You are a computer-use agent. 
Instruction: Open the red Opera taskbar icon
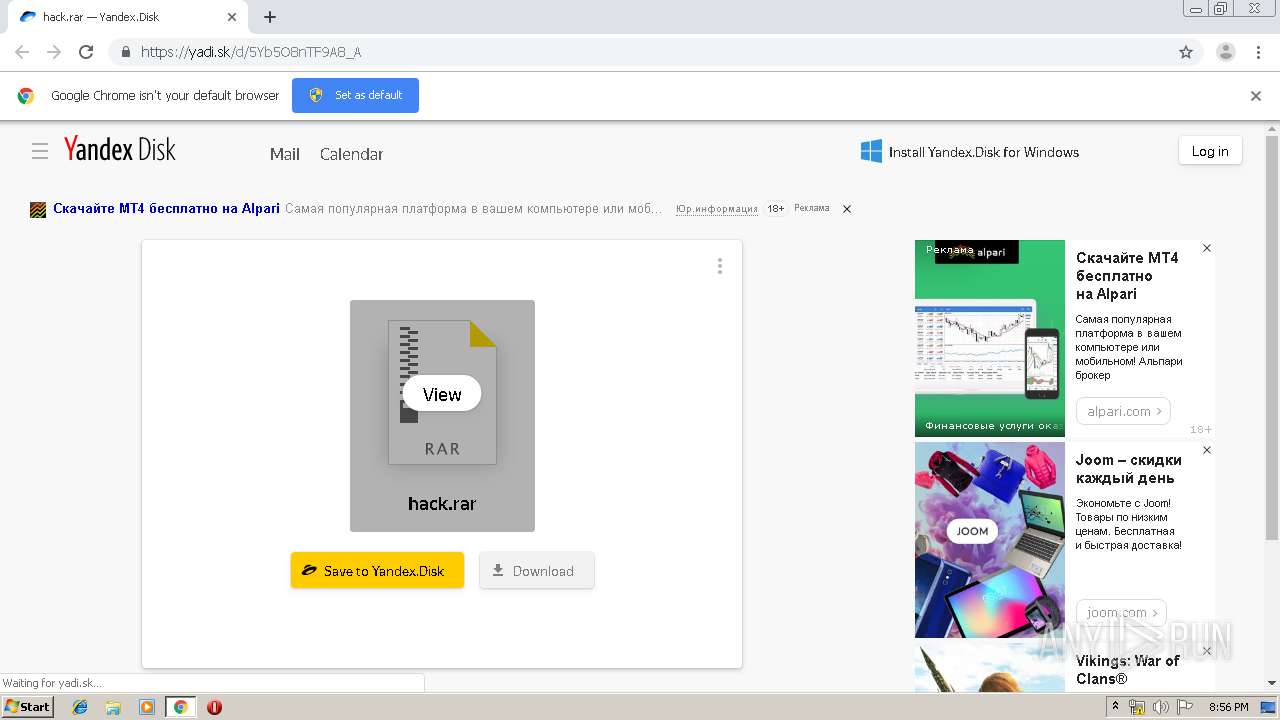[214, 707]
